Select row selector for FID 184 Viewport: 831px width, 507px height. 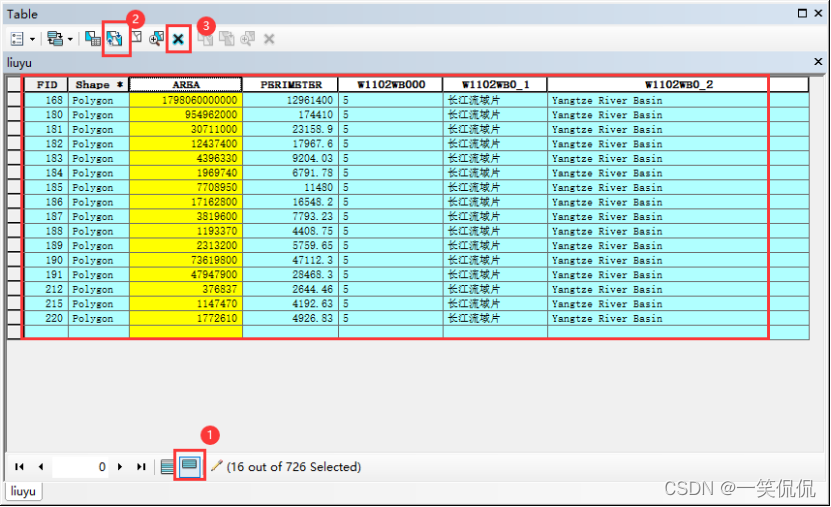(x=14, y=173)
